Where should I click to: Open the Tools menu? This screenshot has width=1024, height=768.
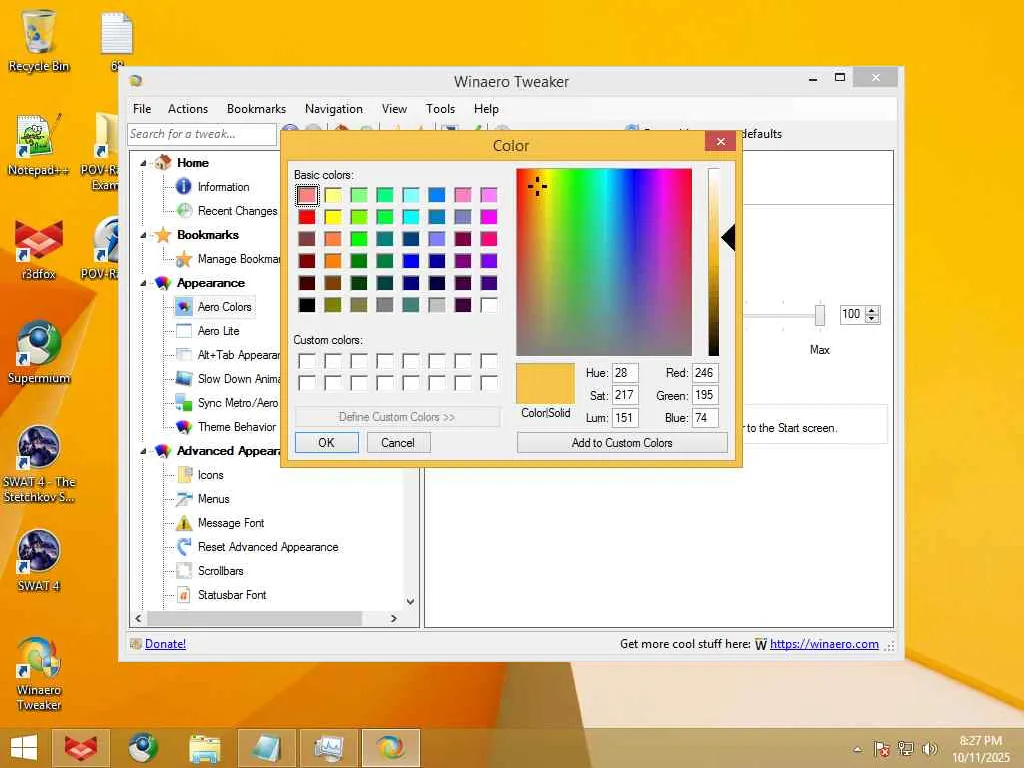440,109
